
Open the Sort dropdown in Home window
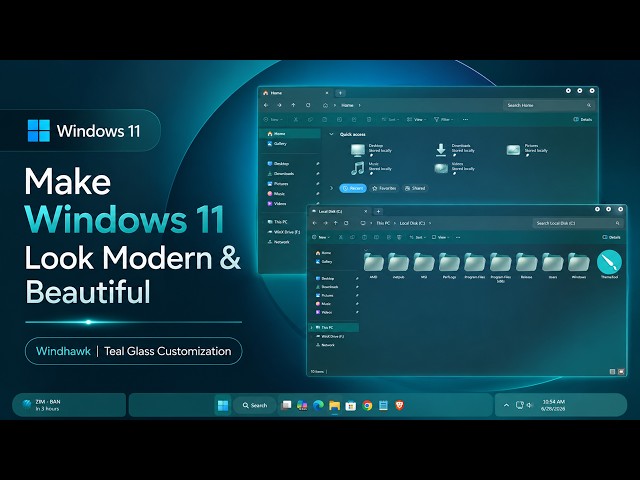tap(390, 120)
